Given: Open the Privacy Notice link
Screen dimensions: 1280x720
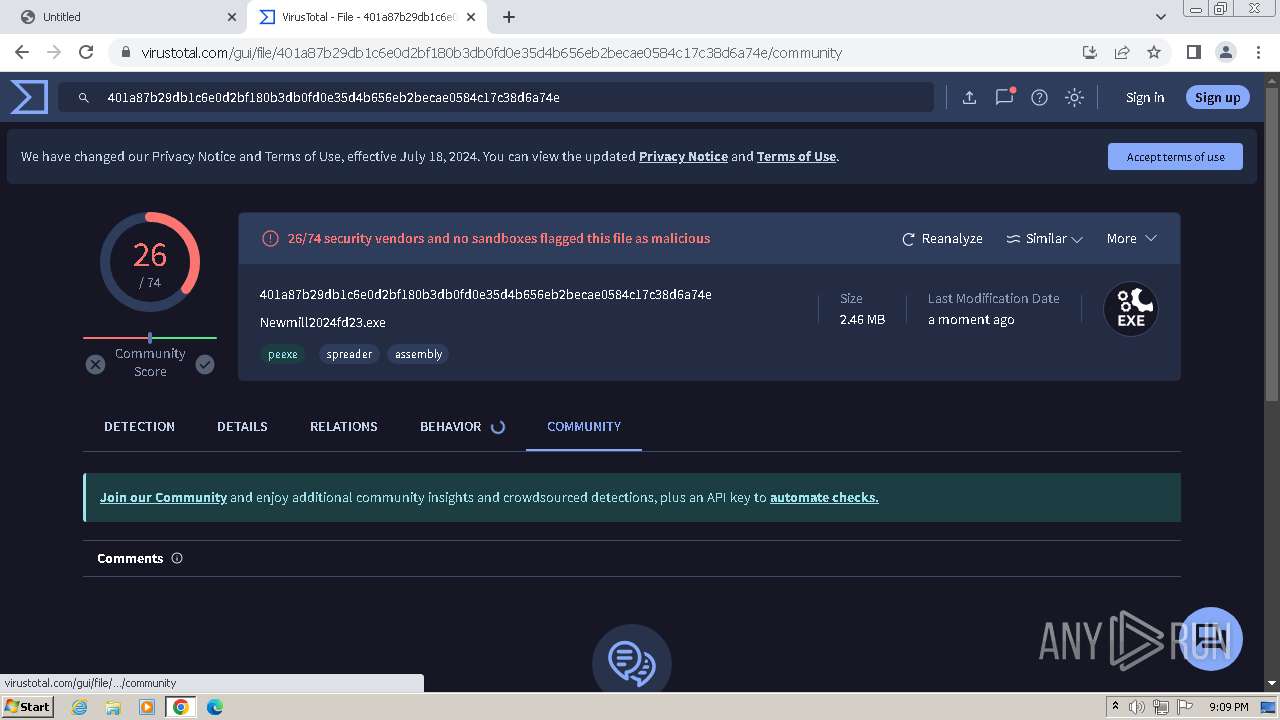Looking at the screenshot, I should (x=683, y=156).
